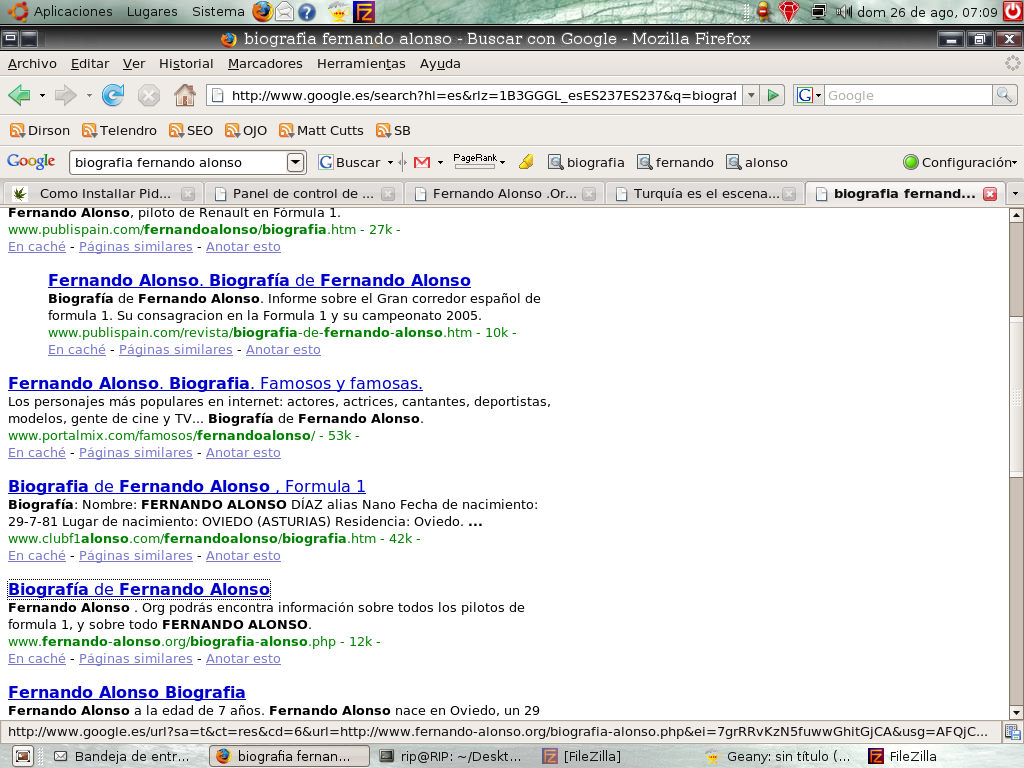Image resolution: width=1024 pixels, height=768 pixels.
Task: Click the forward arrow navigation button
Action: [65, 95]
